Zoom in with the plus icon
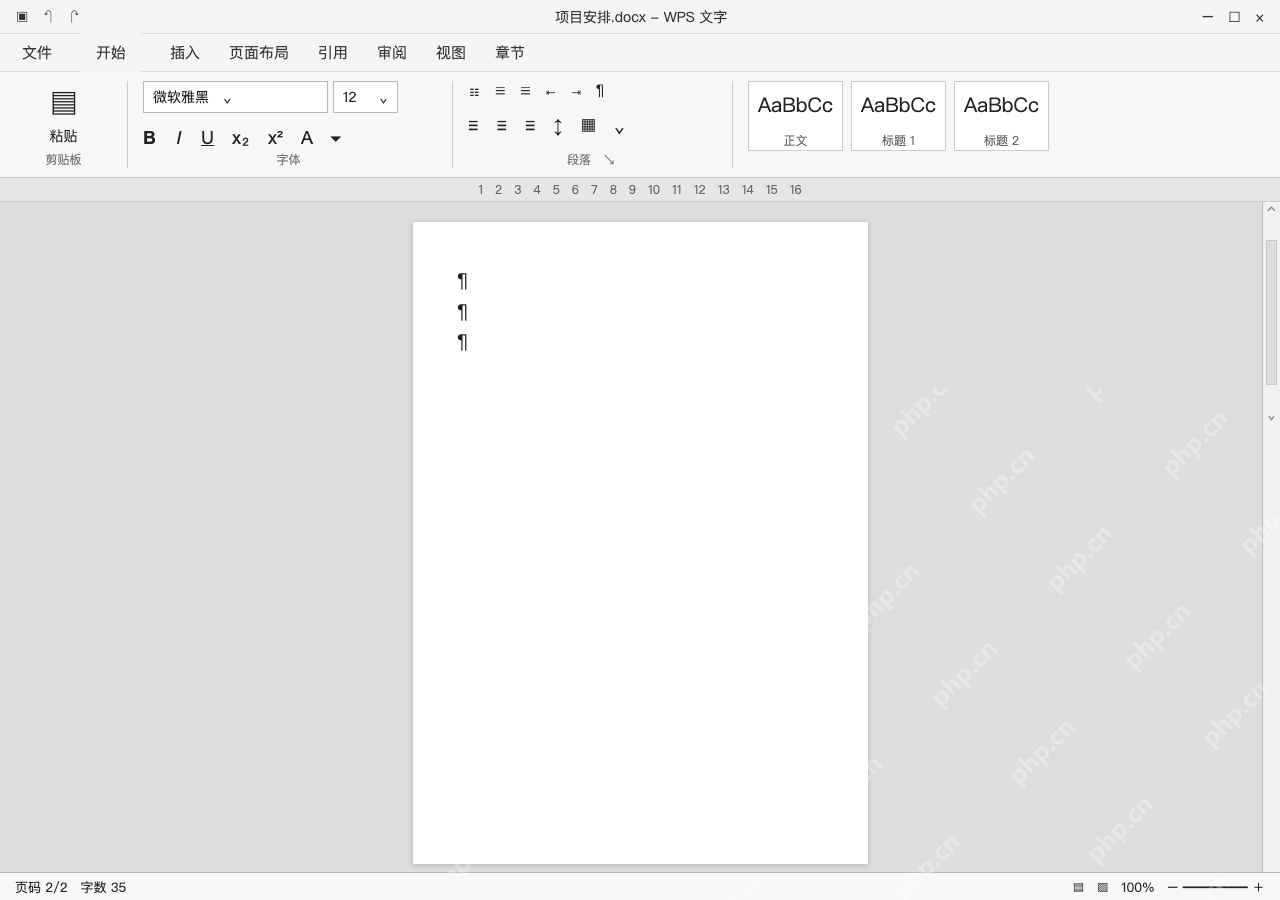Screen dimensions: 1280x900 1258,887
